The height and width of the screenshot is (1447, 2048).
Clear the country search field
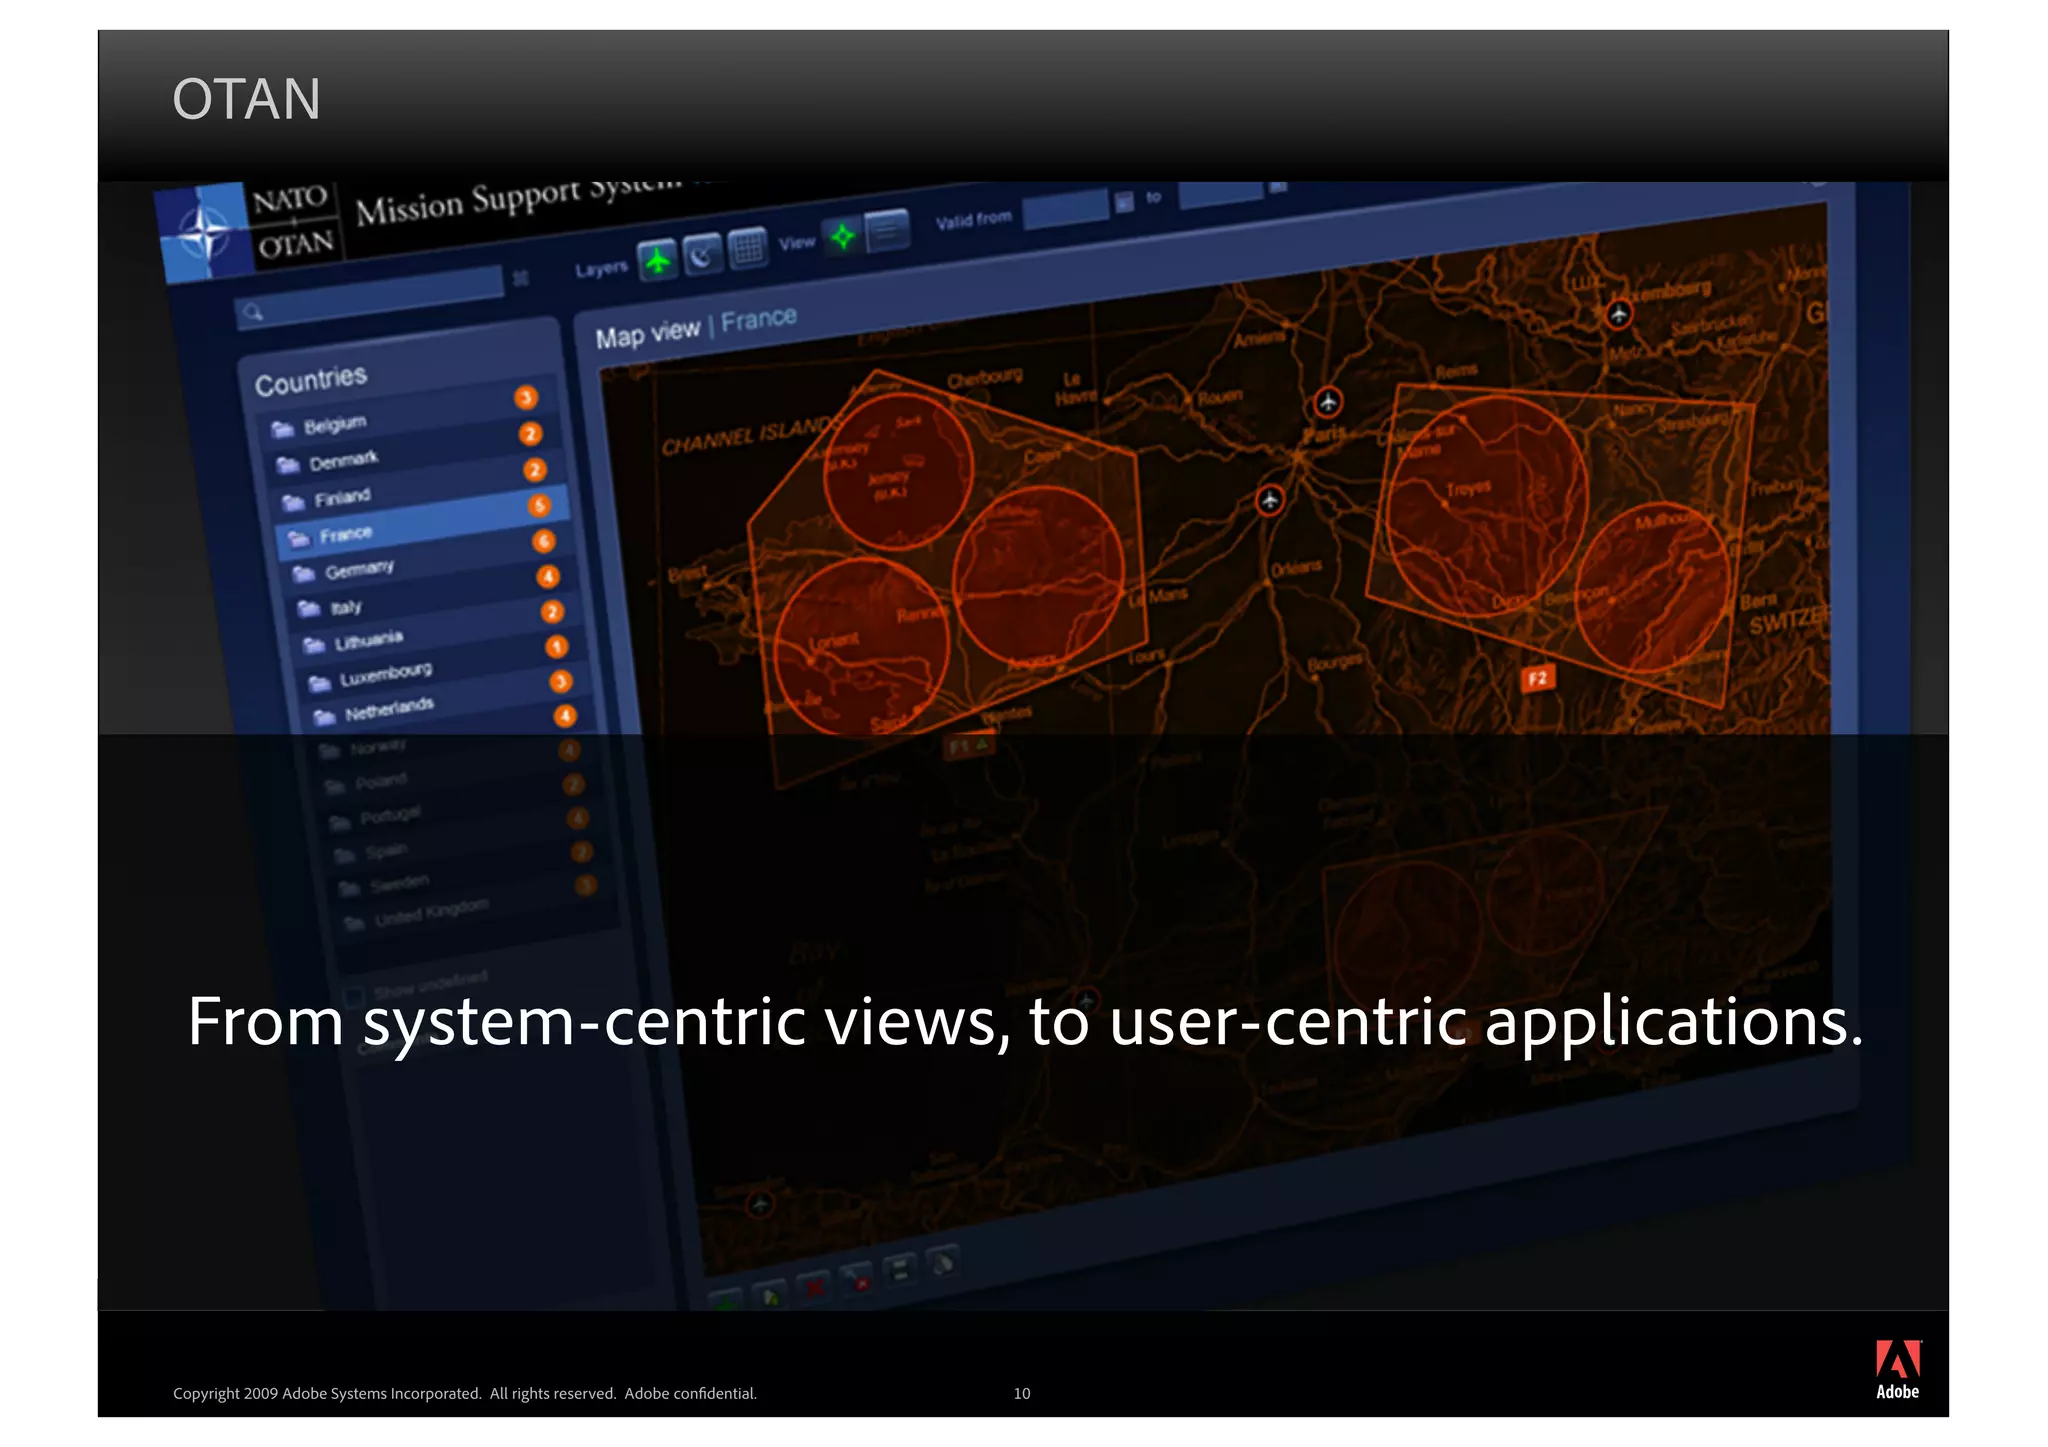(x=521, y=278)
